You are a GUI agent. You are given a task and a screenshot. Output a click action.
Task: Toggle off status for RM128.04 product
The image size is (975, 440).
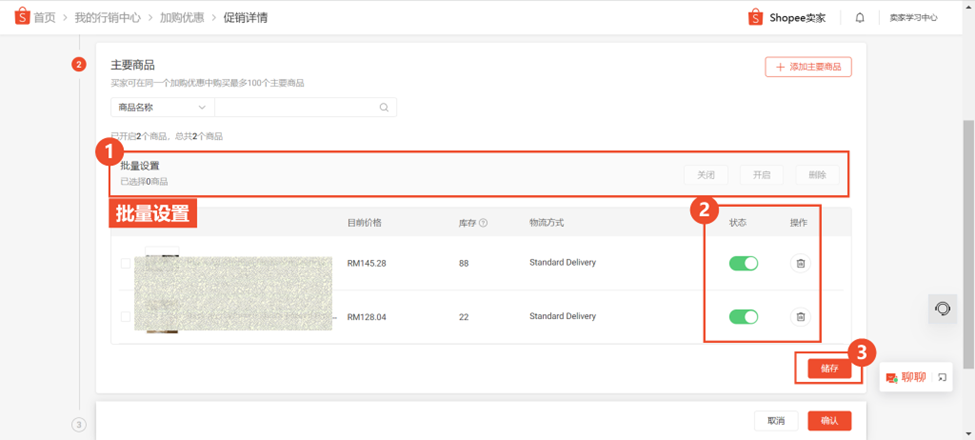743,317
